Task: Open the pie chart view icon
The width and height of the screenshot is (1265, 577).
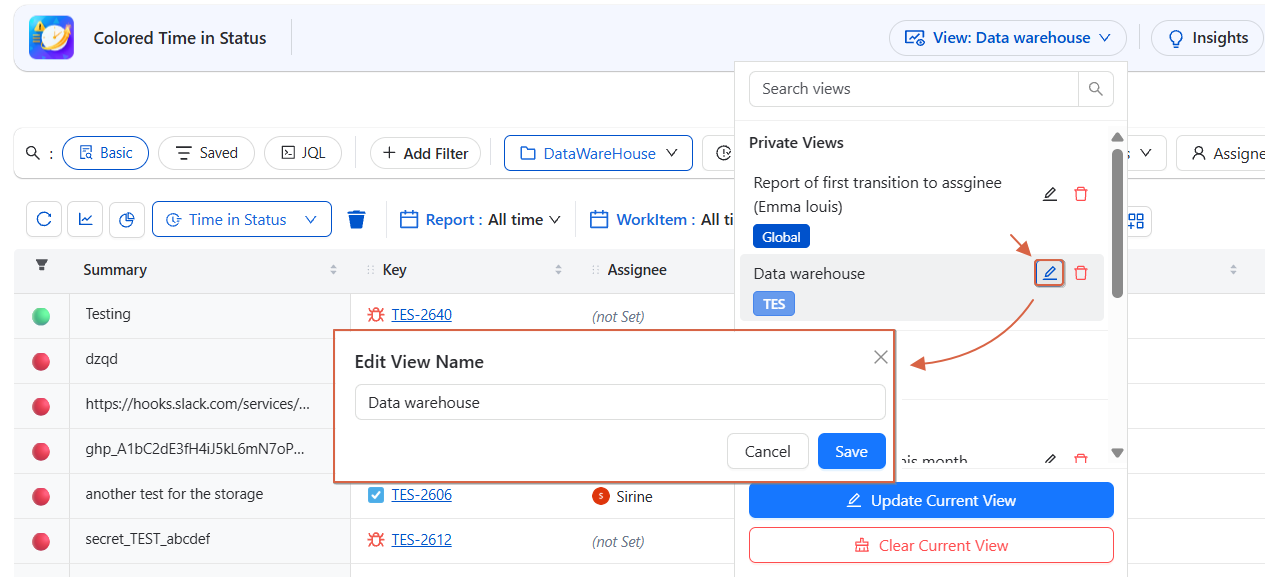Action: [126, 219]
